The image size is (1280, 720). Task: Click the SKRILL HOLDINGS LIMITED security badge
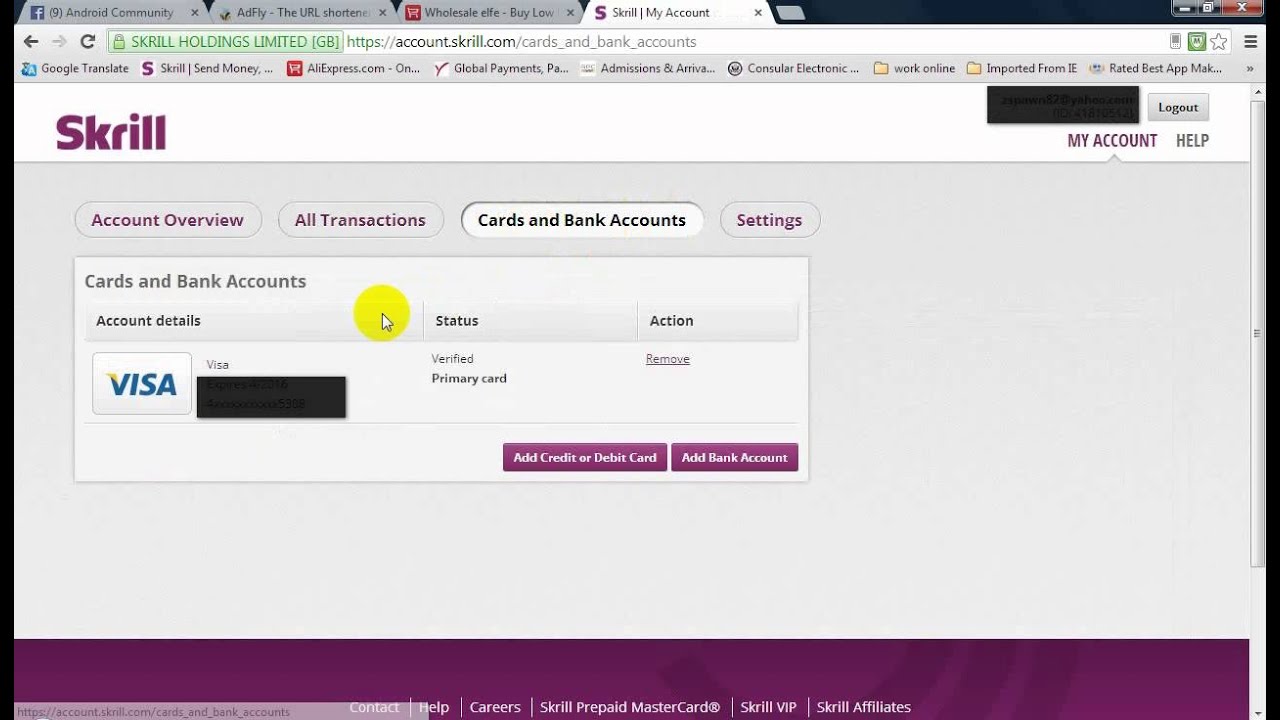coord(225,42)
